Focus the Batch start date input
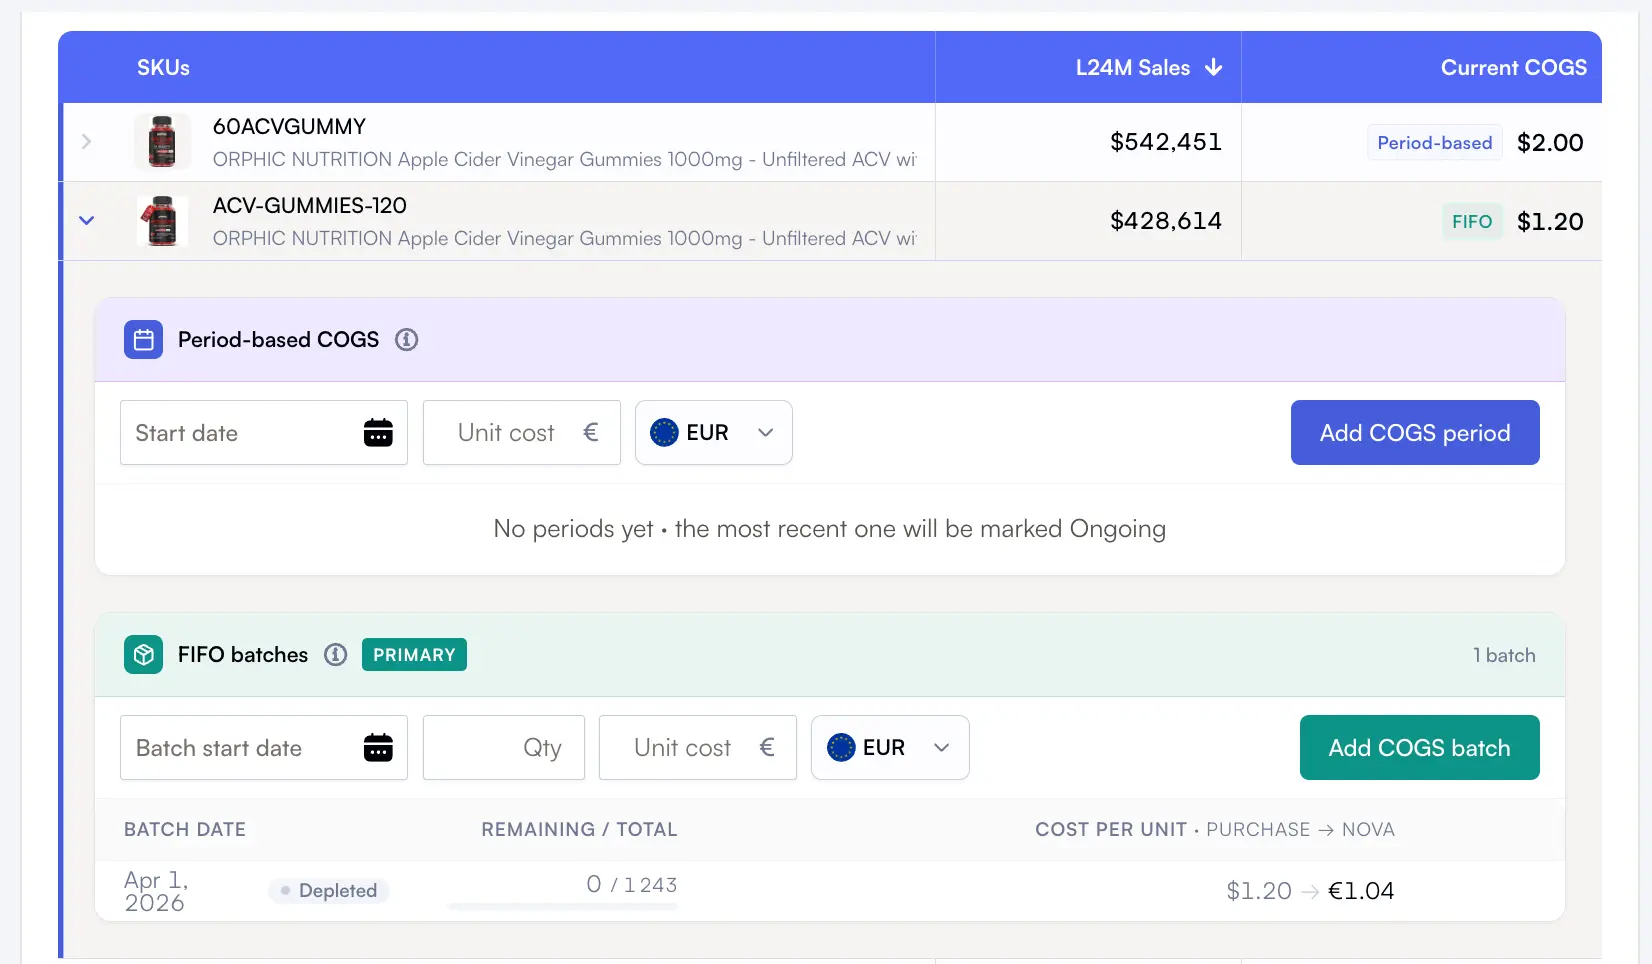 264,748
